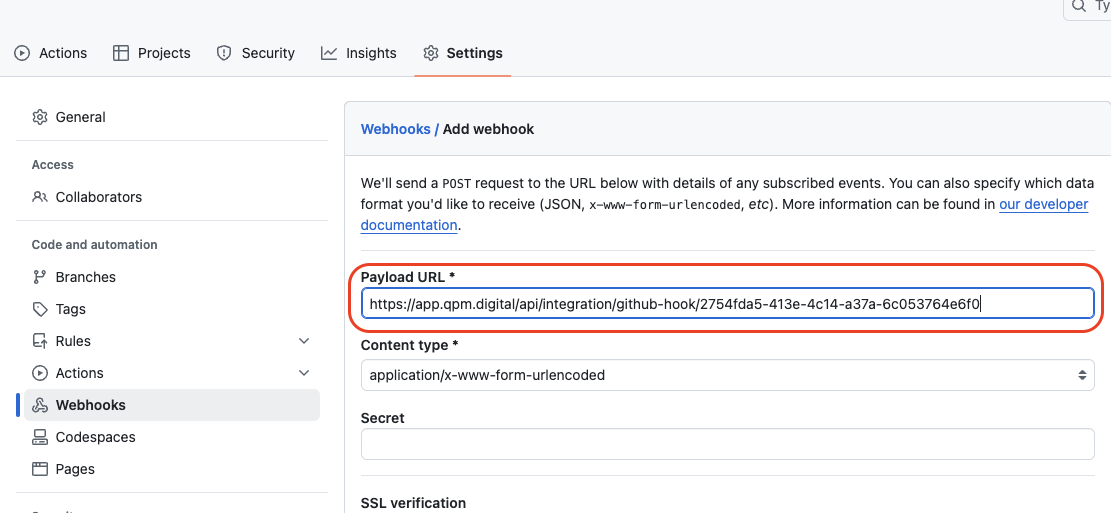Image resolution: width=1111 pixels, height=513 pixels.
Task: Click the Projects table icon
Action: coord(121,53)
